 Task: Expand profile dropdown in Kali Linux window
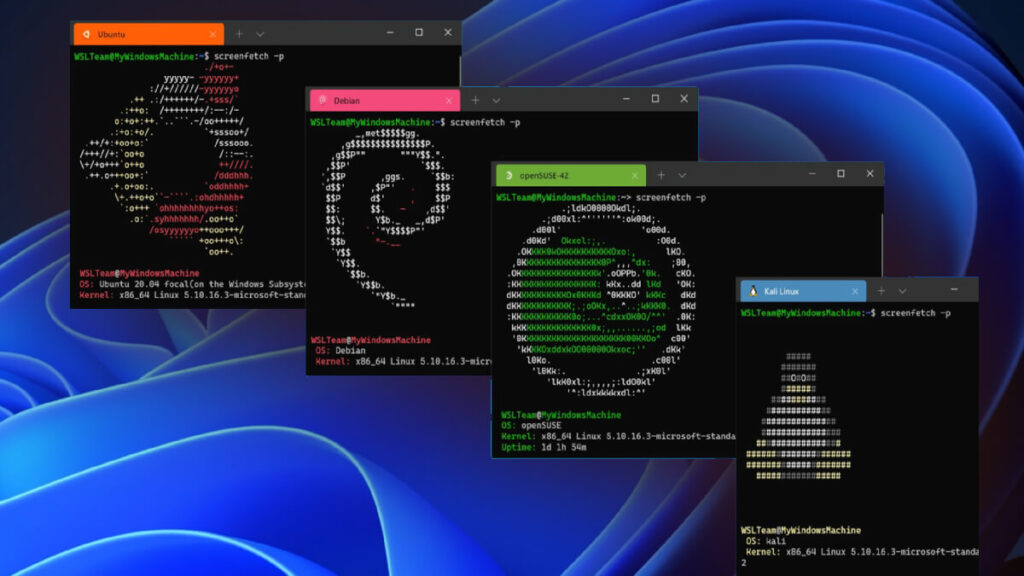(x=902, y=291)
